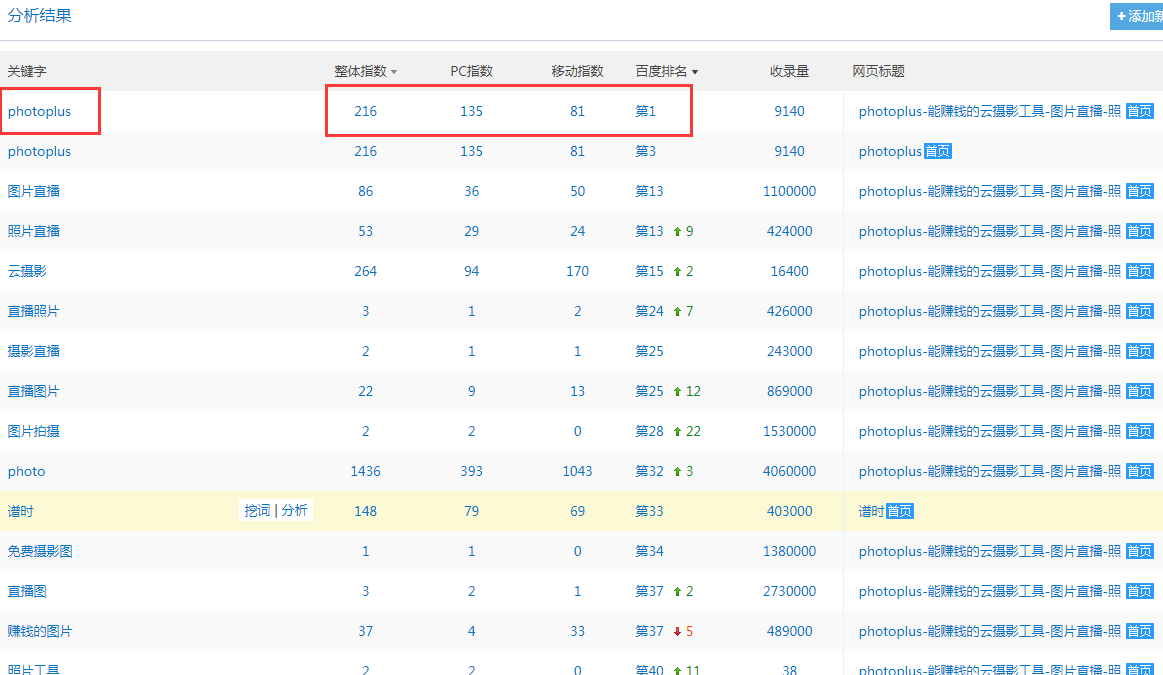Click red down arrow in 赚钱的图片 row
This screenshot has height=675, width=1163.
coord(677,633)
